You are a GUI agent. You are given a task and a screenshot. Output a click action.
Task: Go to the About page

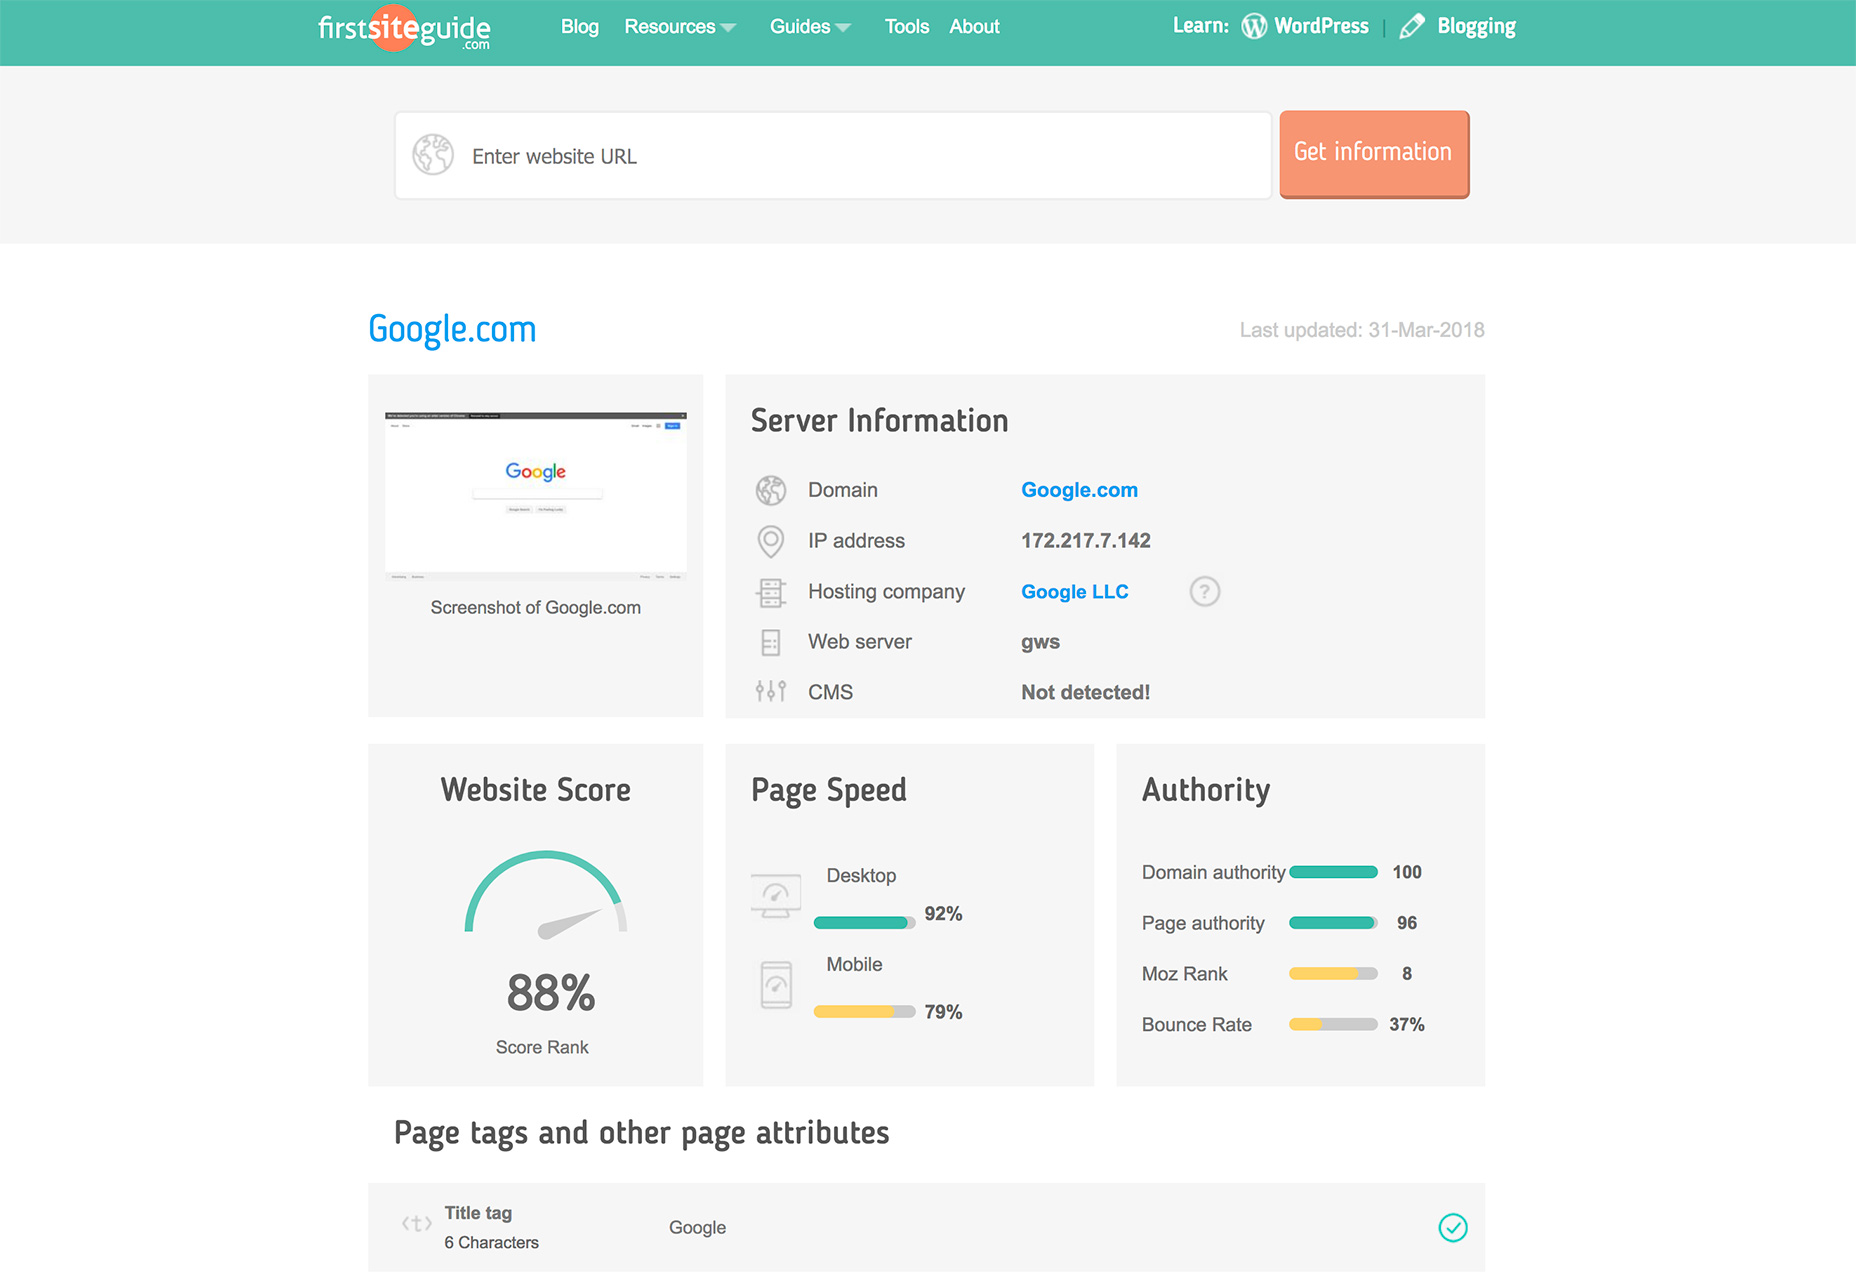[974, 27]
